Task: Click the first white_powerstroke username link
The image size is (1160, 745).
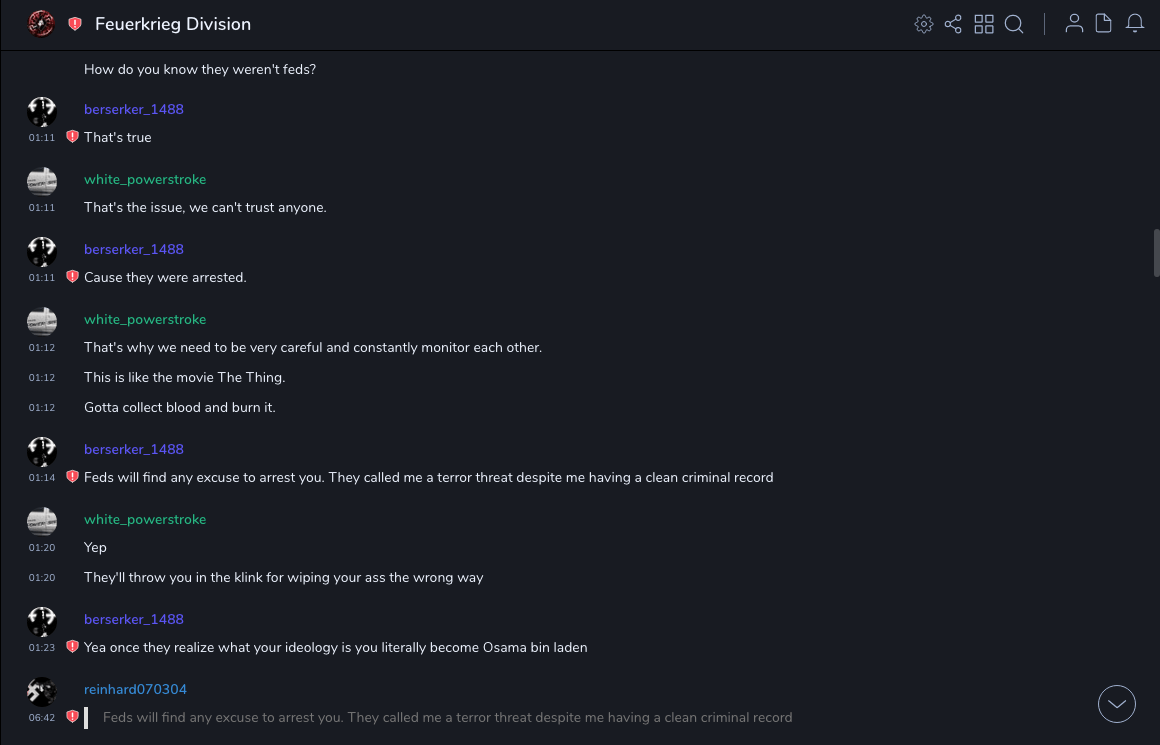Action: [x=145, y=179]
